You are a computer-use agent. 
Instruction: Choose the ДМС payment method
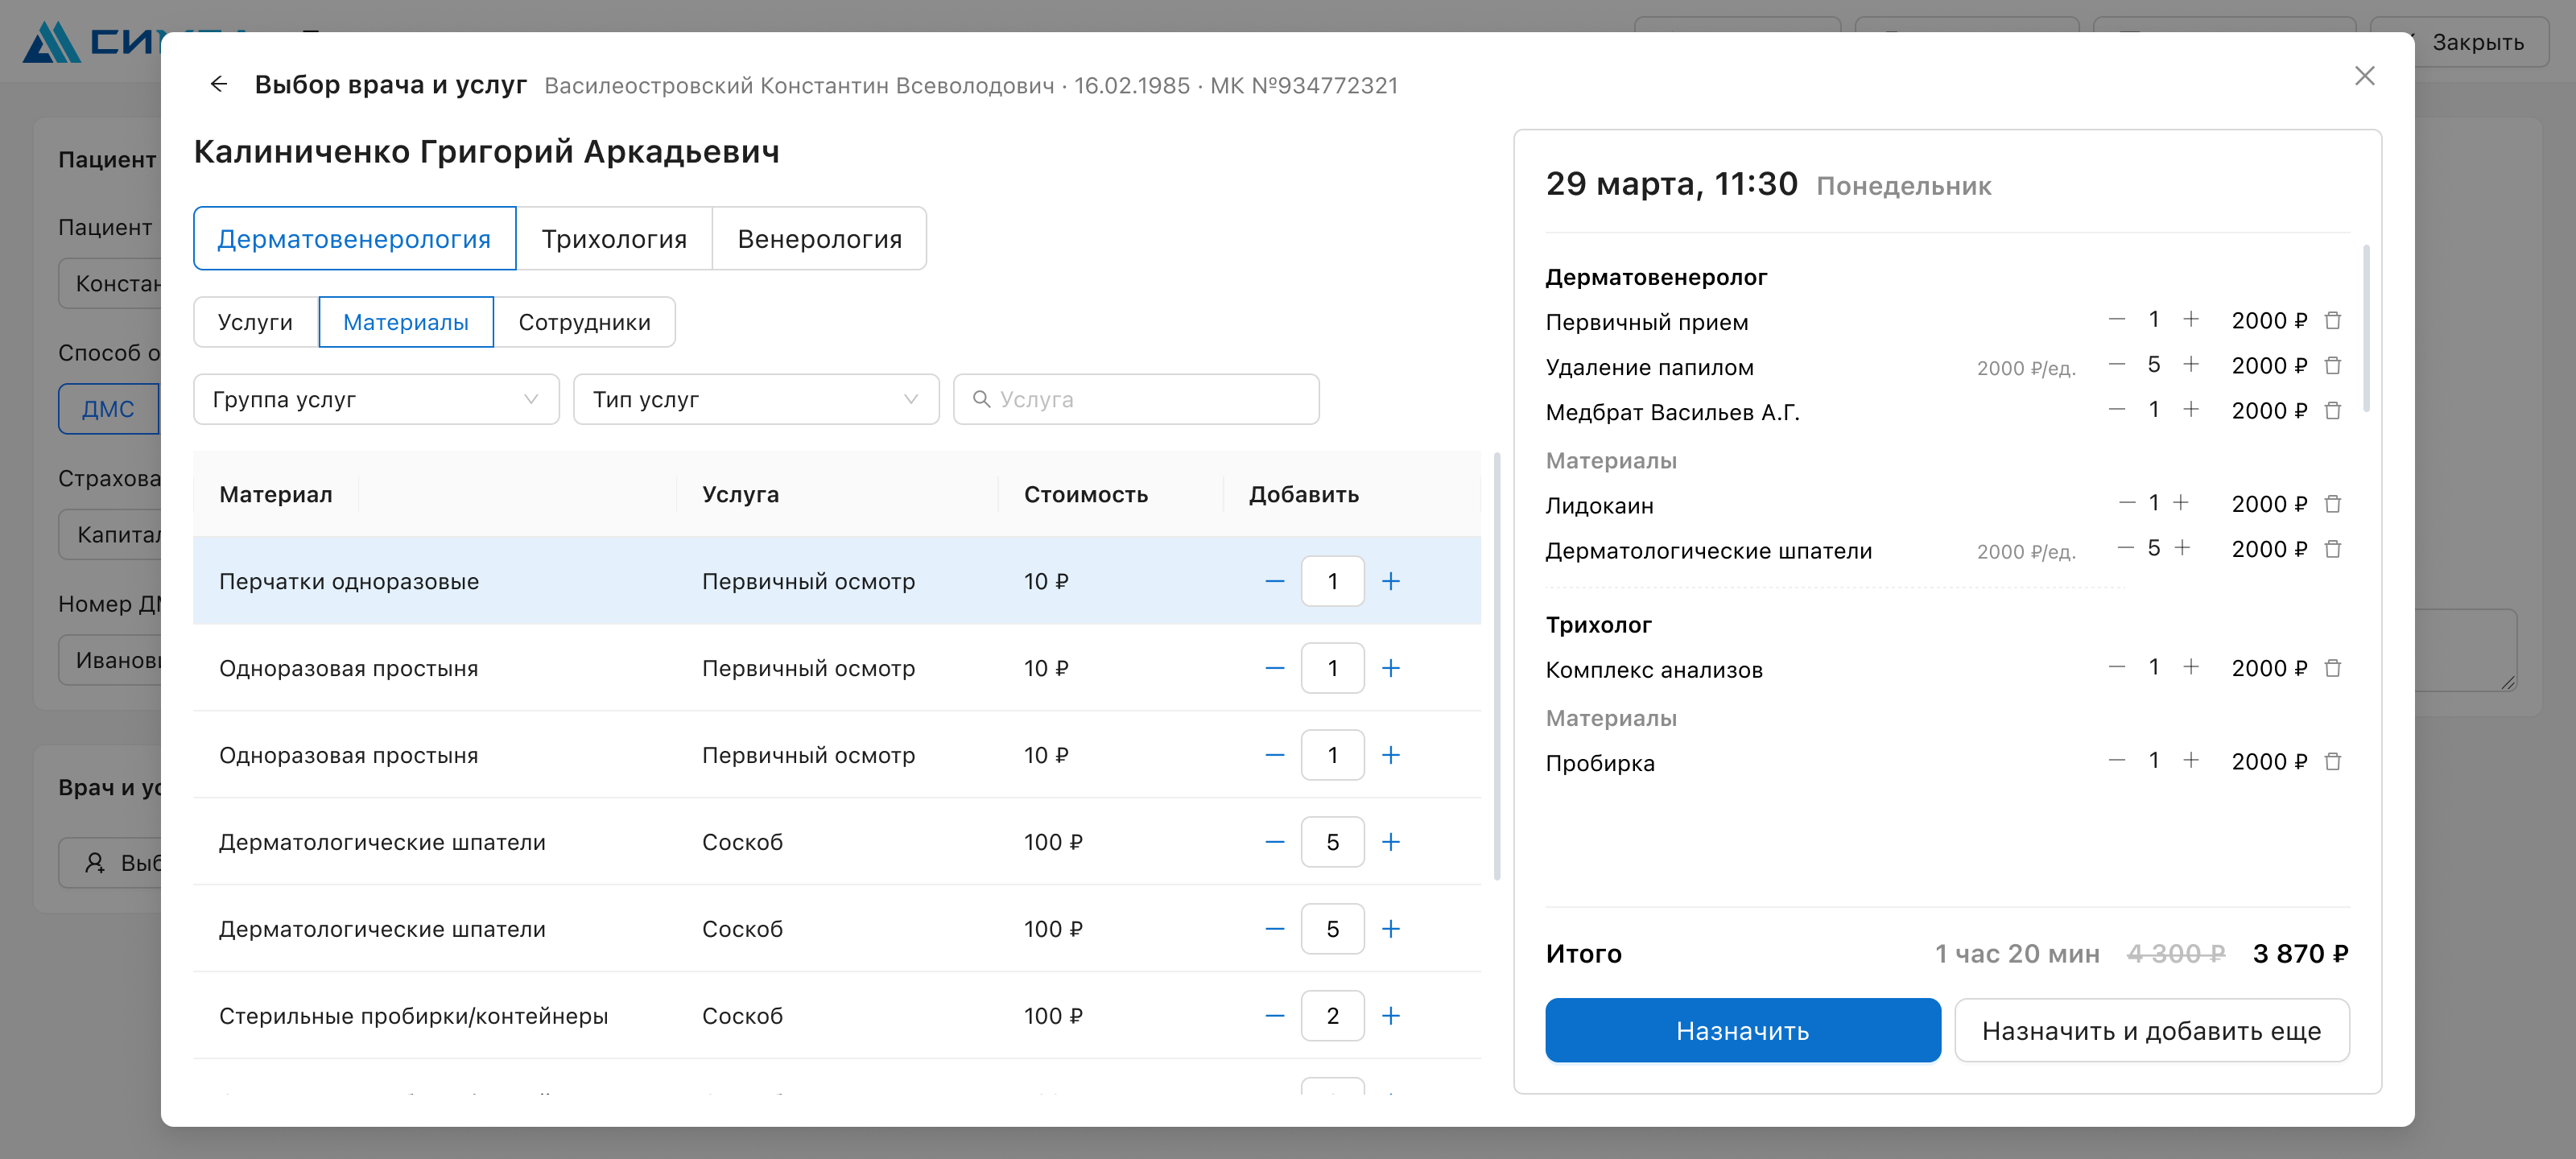point(108,409)
